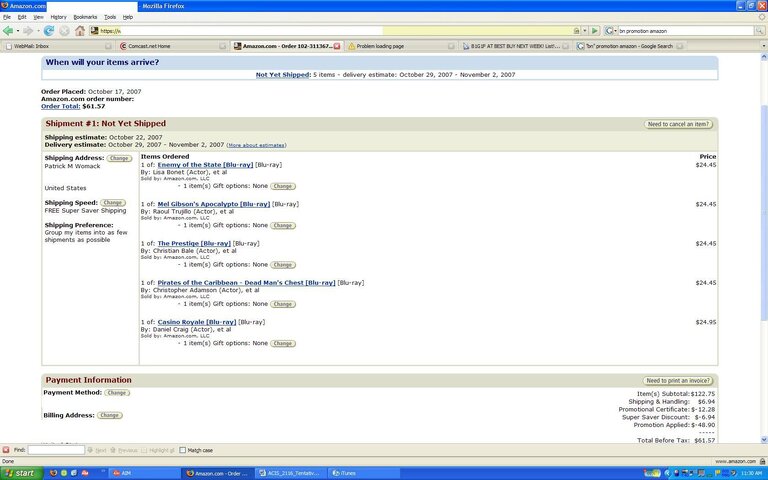
Task: Open the Edit menu
Action: click(22, 17)
